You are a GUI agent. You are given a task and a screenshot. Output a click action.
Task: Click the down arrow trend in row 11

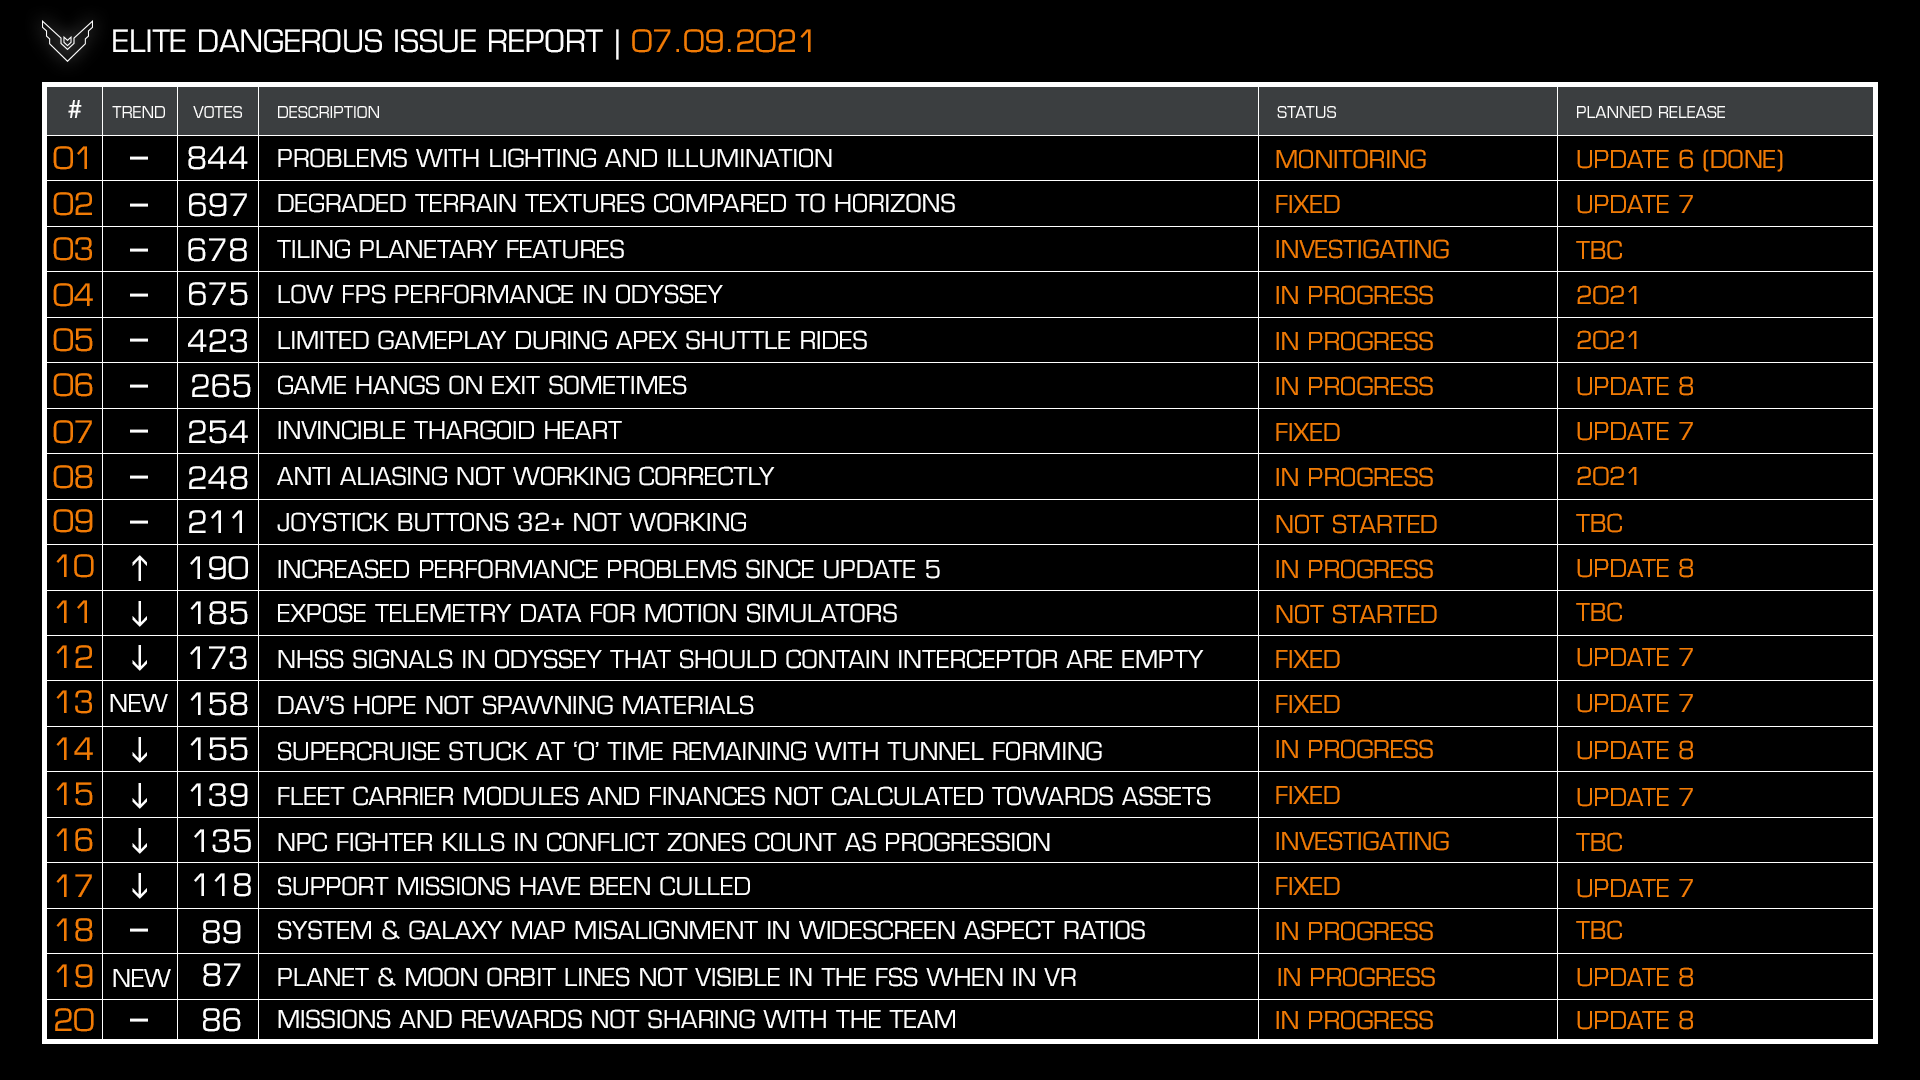click(x=139, y=614)
